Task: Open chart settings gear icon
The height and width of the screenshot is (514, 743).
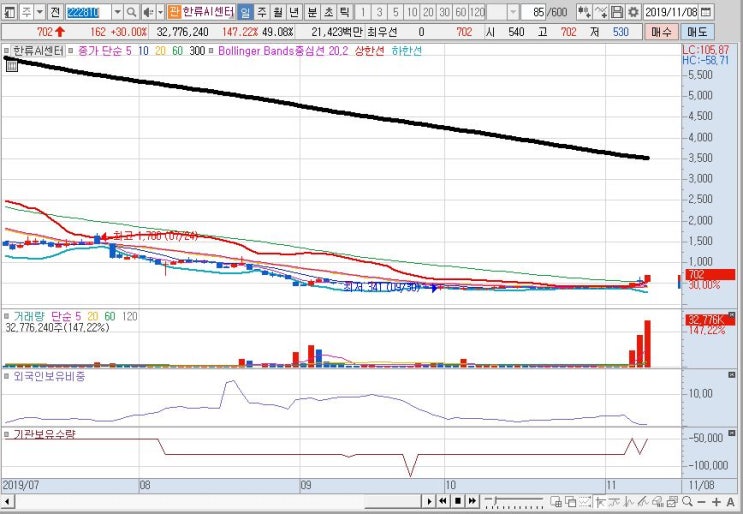Action: (633, 12)
